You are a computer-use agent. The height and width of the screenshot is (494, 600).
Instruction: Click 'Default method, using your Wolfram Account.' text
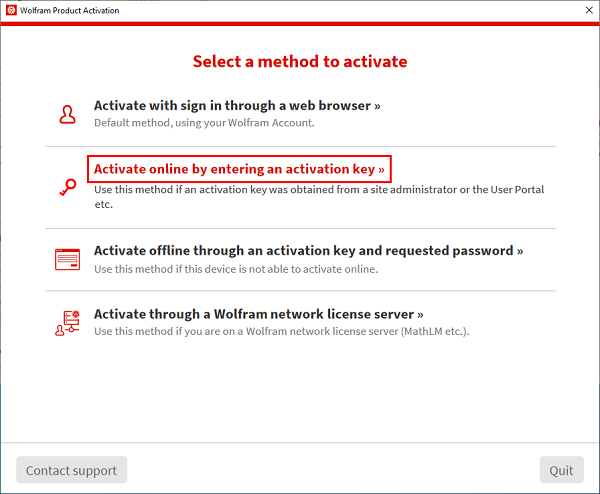204,123
